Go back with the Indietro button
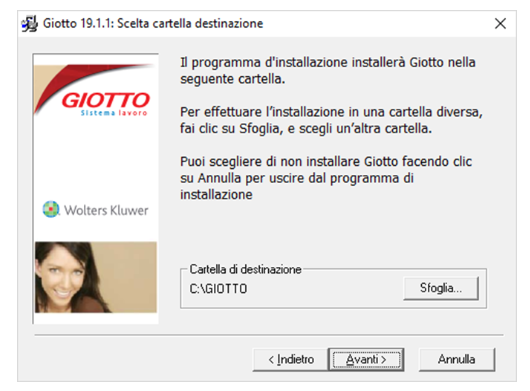 (291, 360)
